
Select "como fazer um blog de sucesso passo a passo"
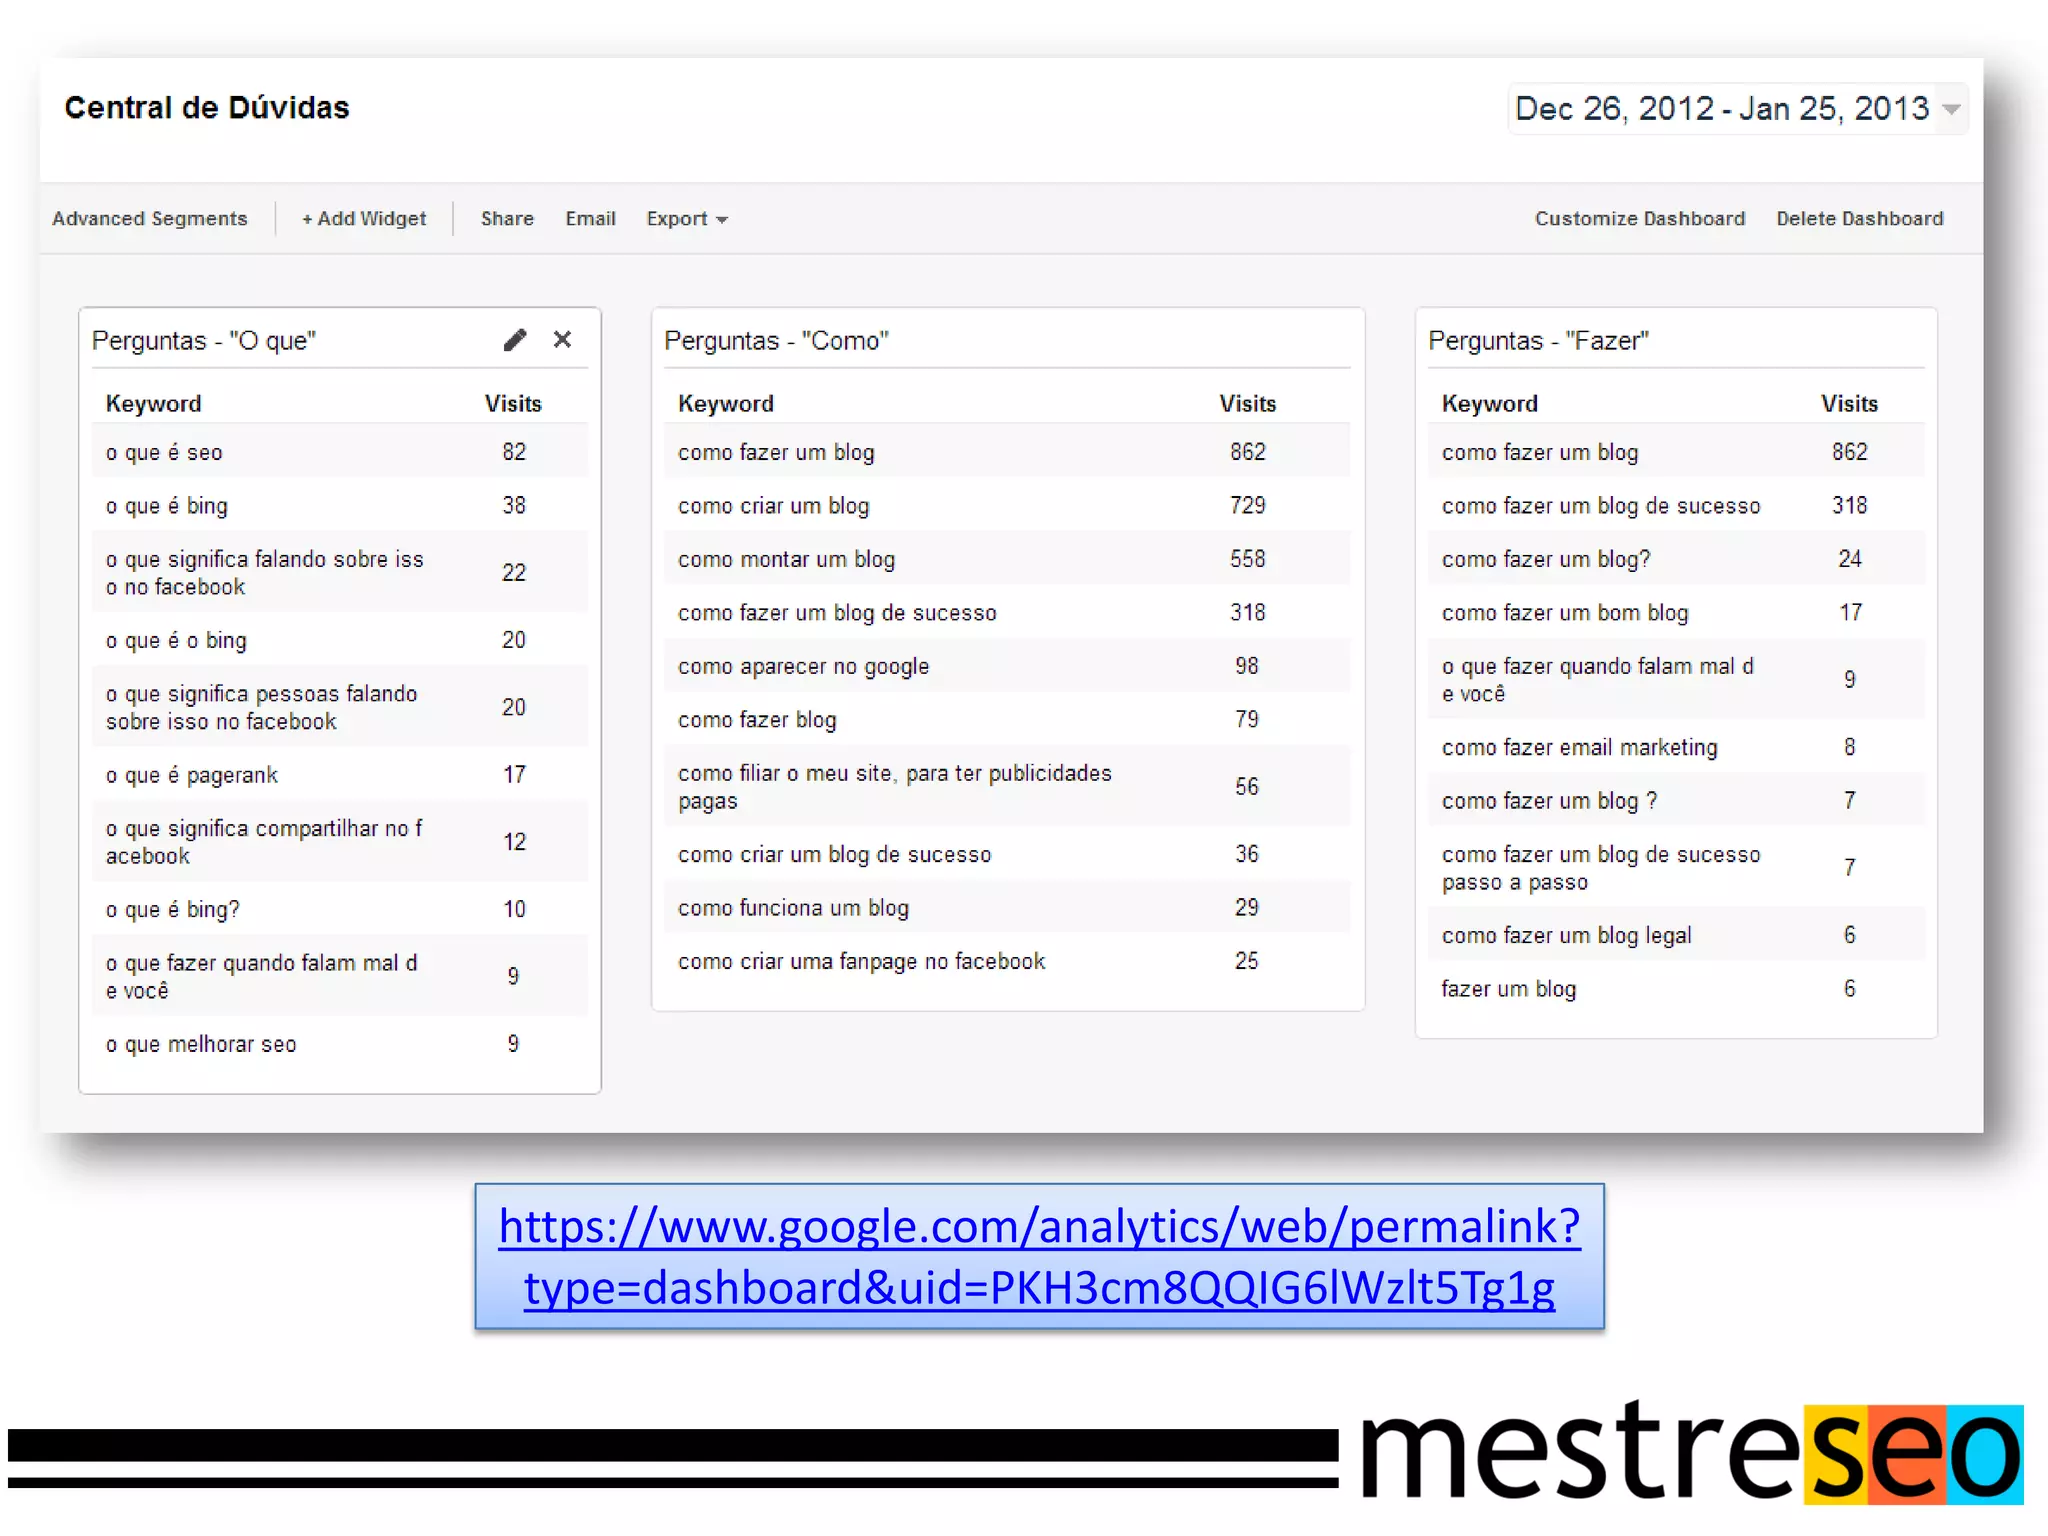click(1601, 868)
